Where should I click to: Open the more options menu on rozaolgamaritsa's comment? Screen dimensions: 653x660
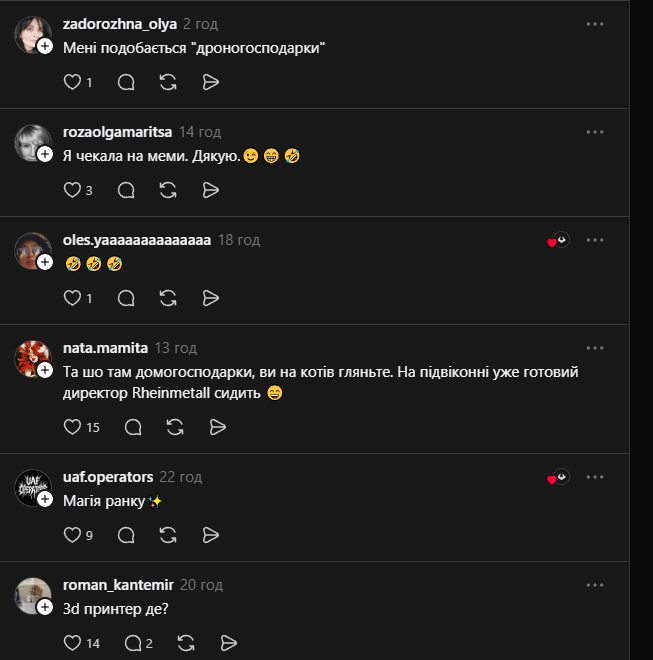595,132
